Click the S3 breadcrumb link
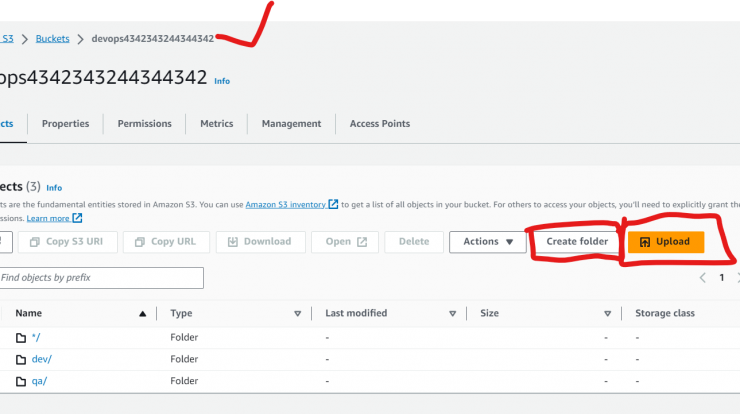This screenshot has height=414, width=740. click(x=7, y=39)
